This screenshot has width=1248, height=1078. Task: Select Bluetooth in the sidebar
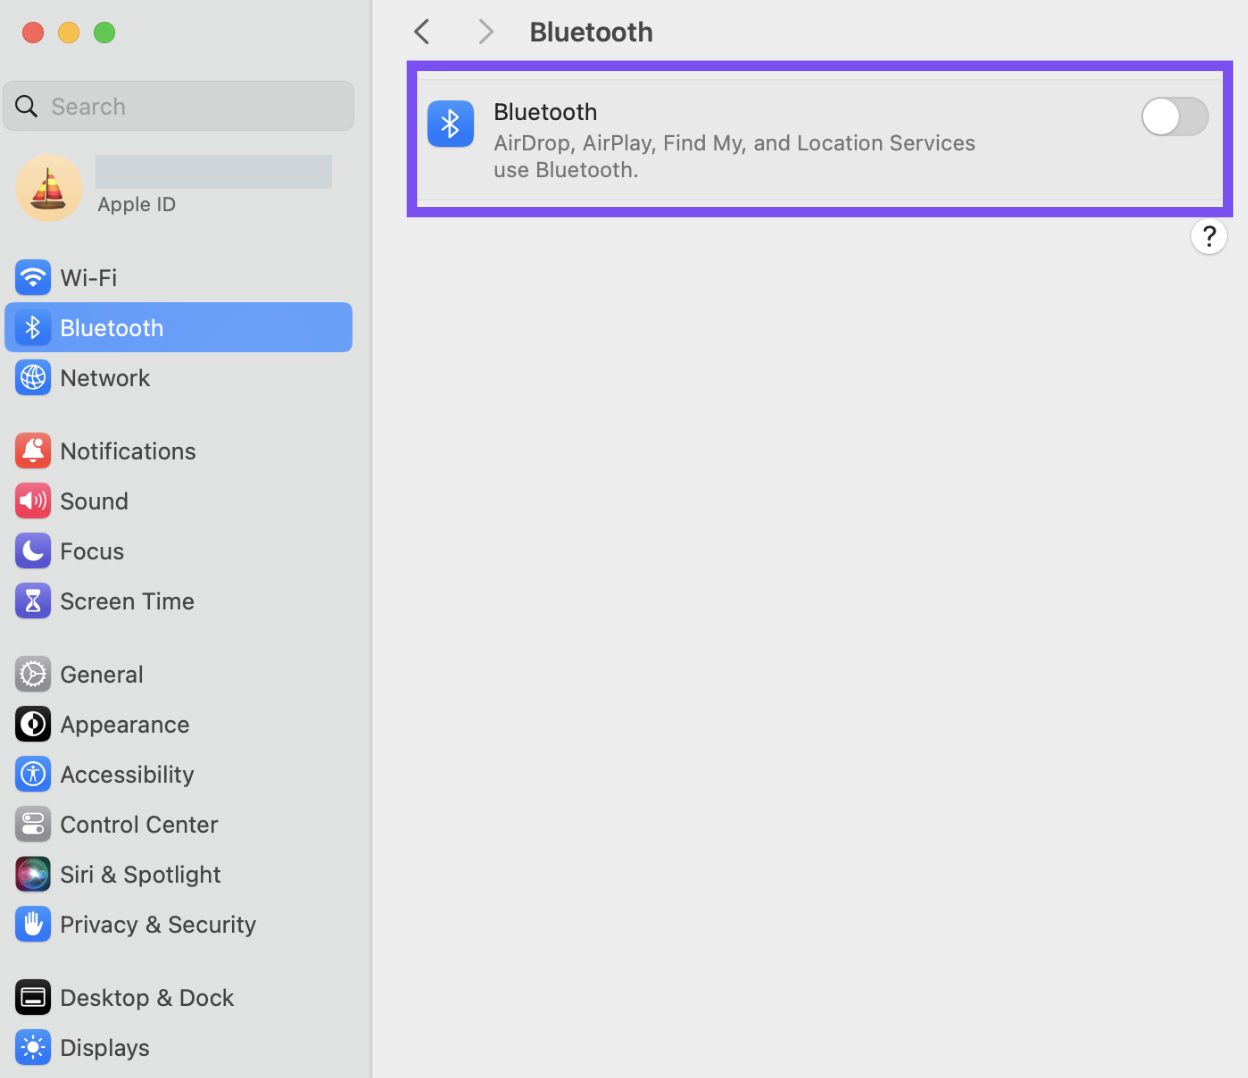tap(179, 328)
